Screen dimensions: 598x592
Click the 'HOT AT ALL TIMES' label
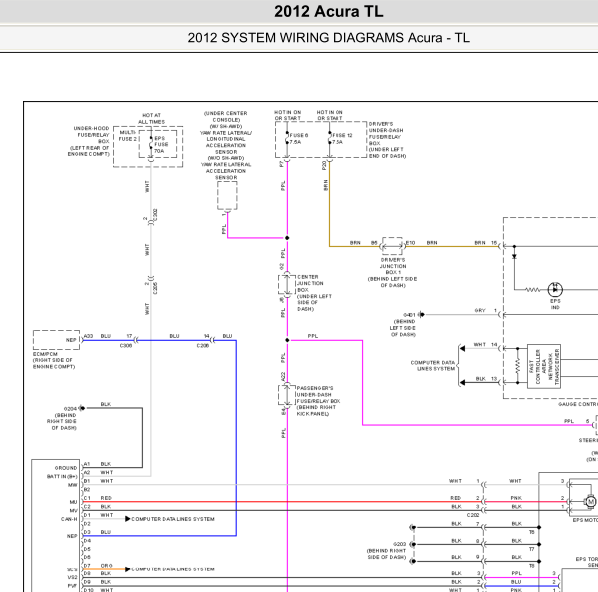pyautogui.click(x=151, y=118)
